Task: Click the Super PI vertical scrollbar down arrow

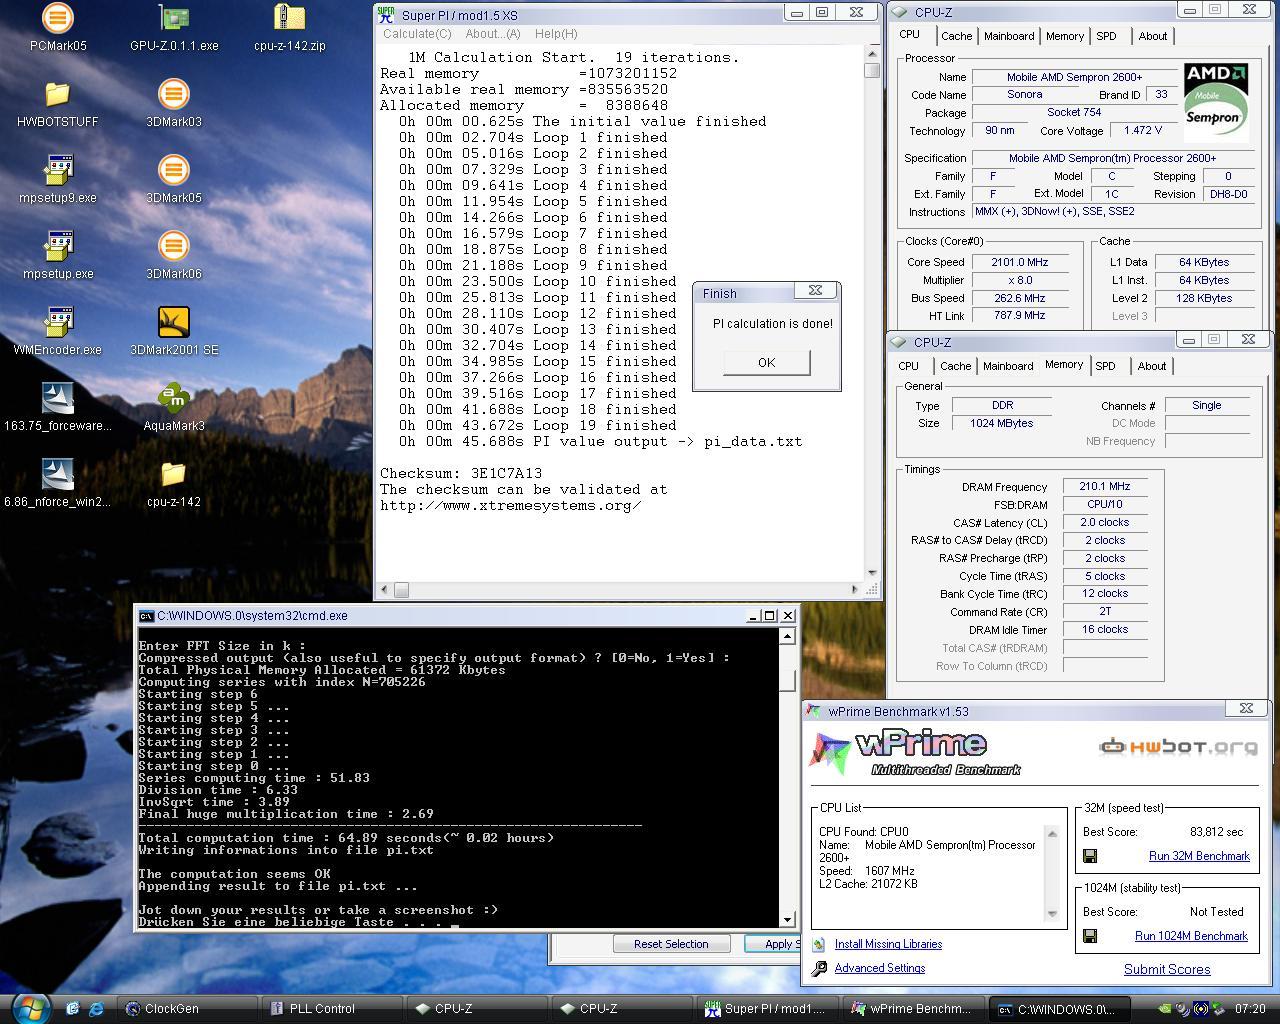Action: click(872, 574)
